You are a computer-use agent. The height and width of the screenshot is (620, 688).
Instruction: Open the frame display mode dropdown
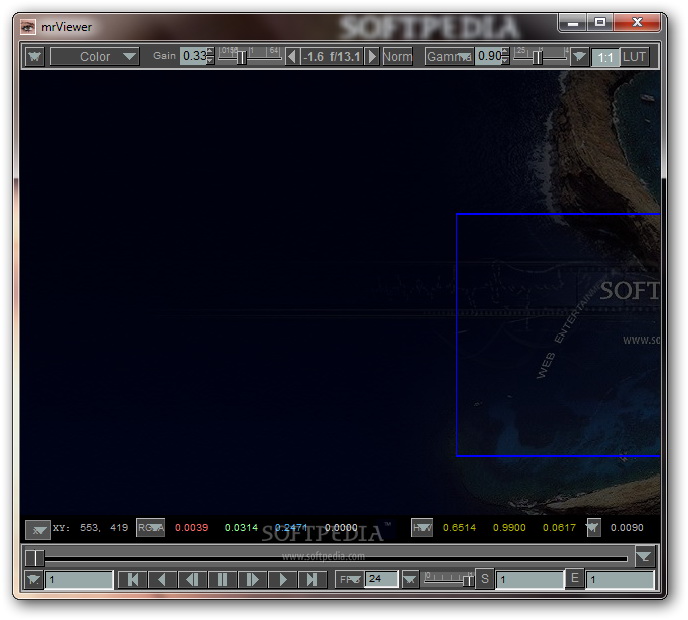pyautogui.click(x=34, y=580)
